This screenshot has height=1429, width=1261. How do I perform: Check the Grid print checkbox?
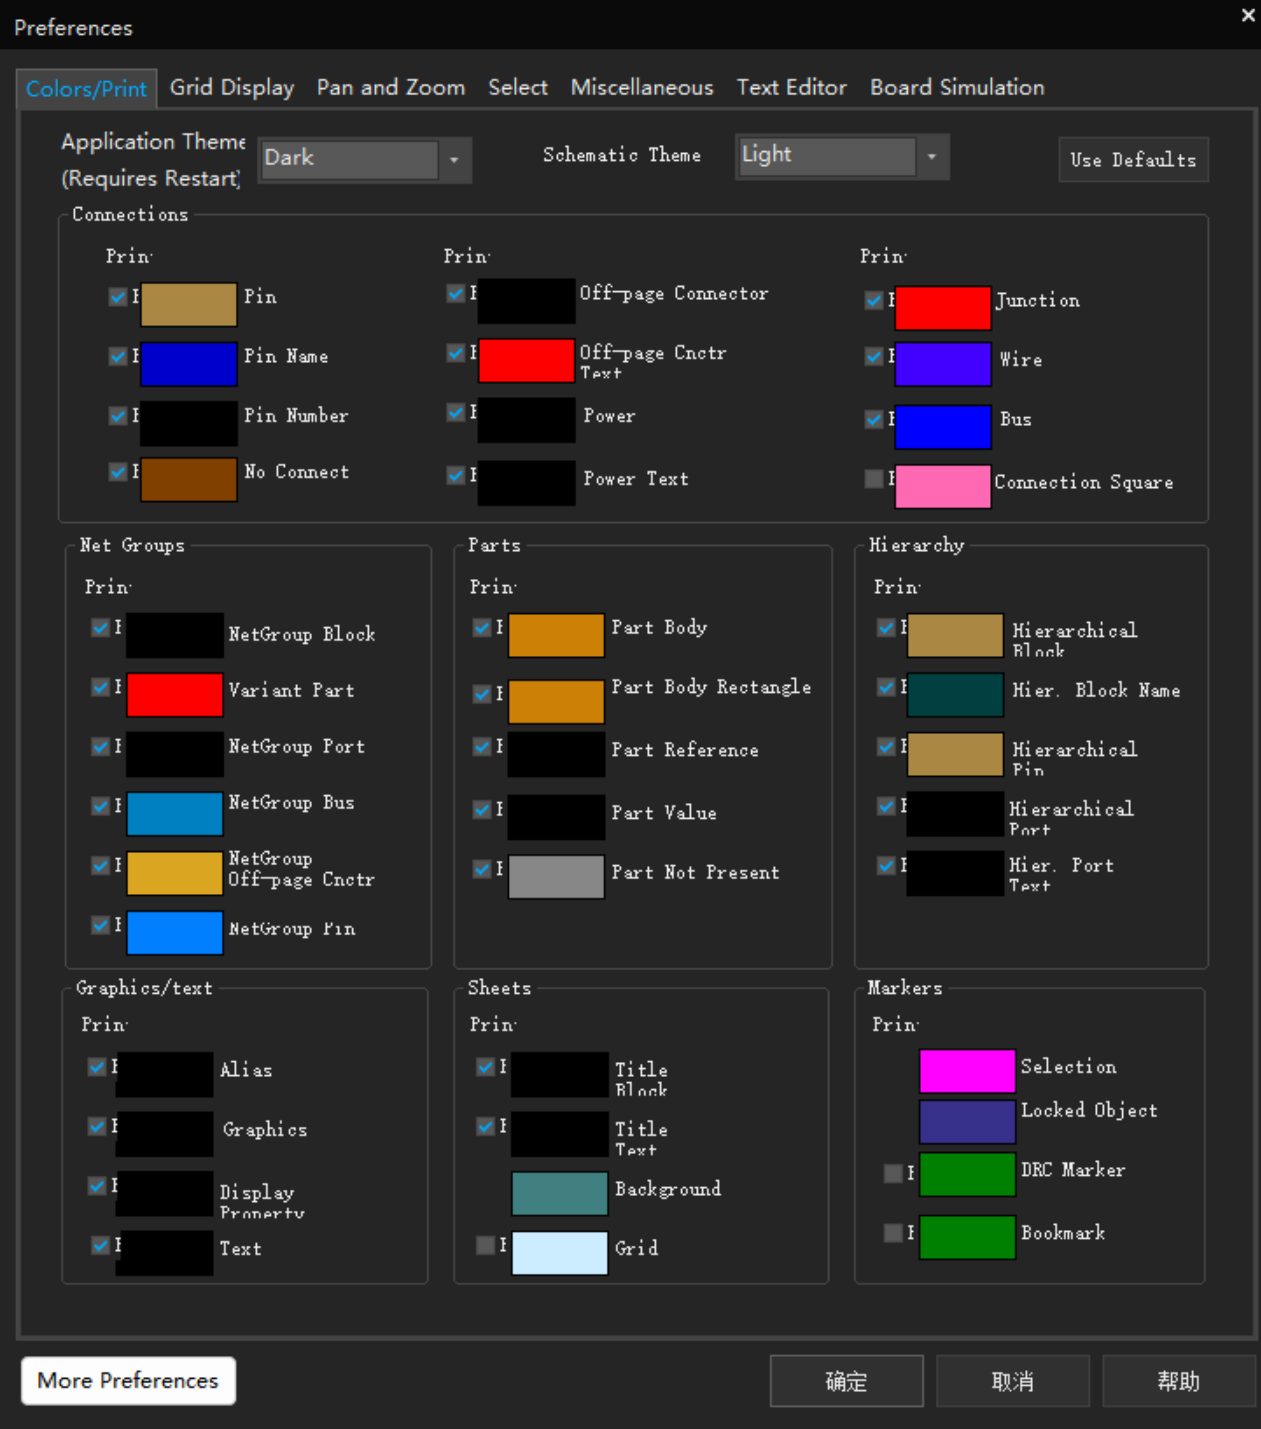point(486,1245)
